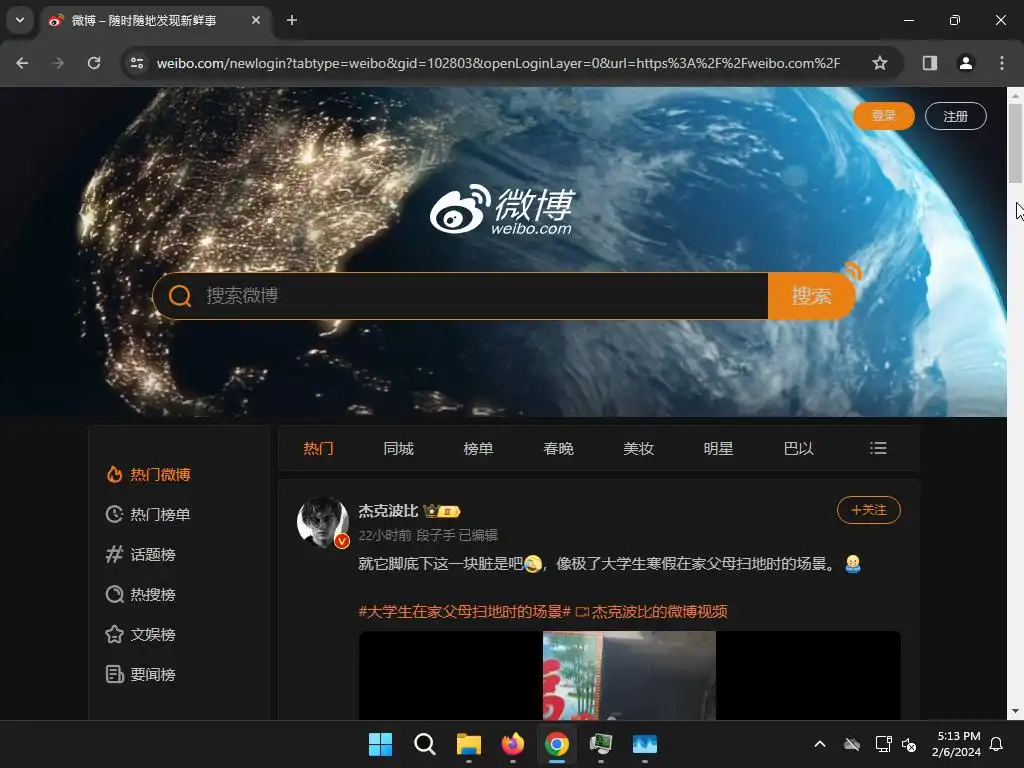Viewport: 1024px width, 768px height.
Task: Open Windows taskbar search
Action: pos(424,744)
